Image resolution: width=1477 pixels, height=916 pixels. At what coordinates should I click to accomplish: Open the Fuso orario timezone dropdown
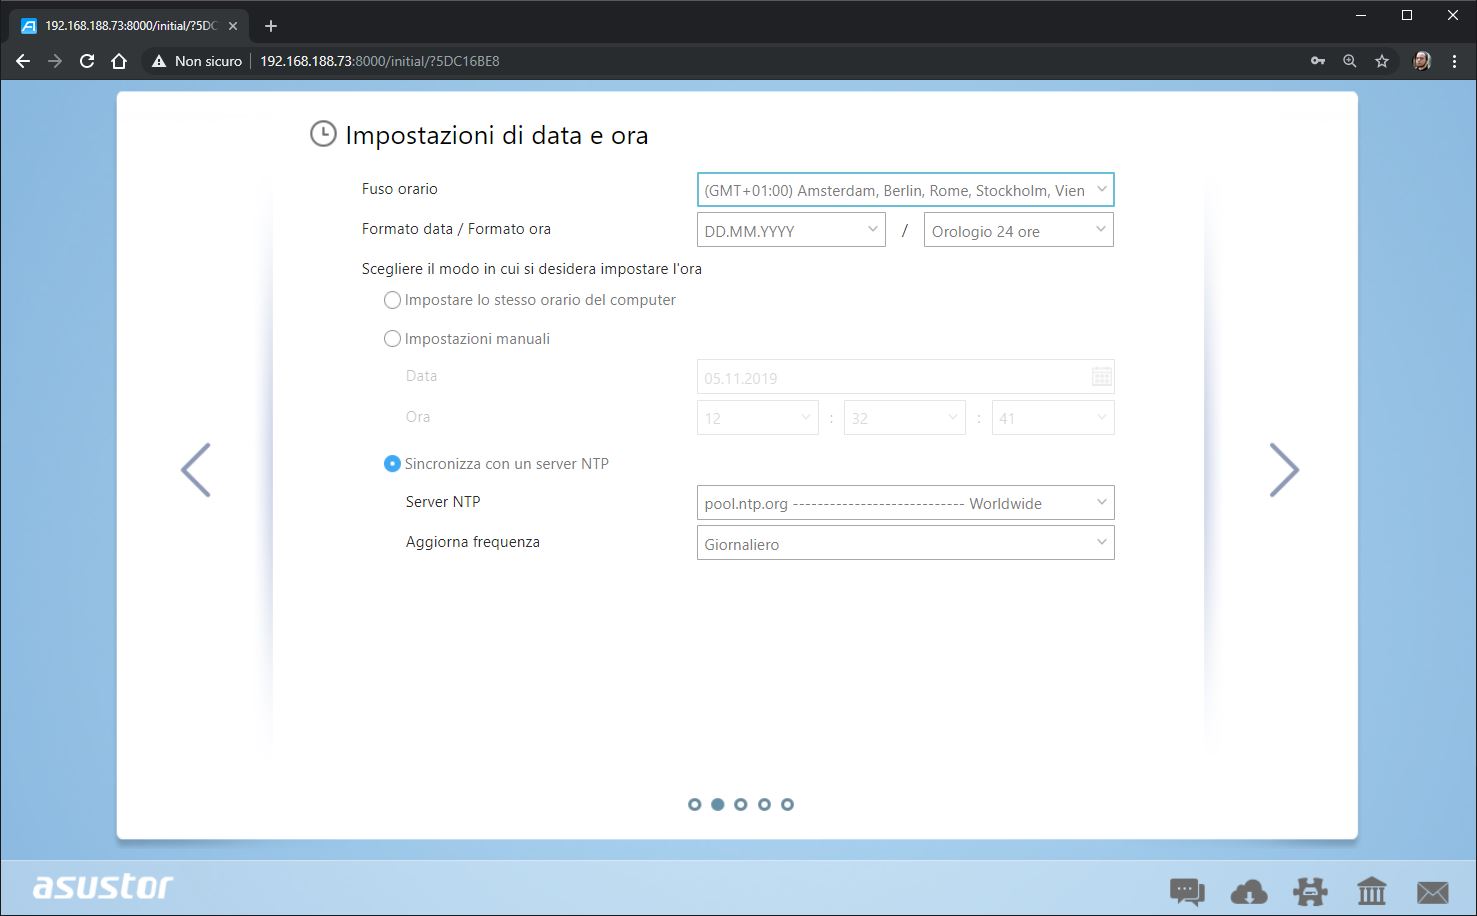coord(905,190)
